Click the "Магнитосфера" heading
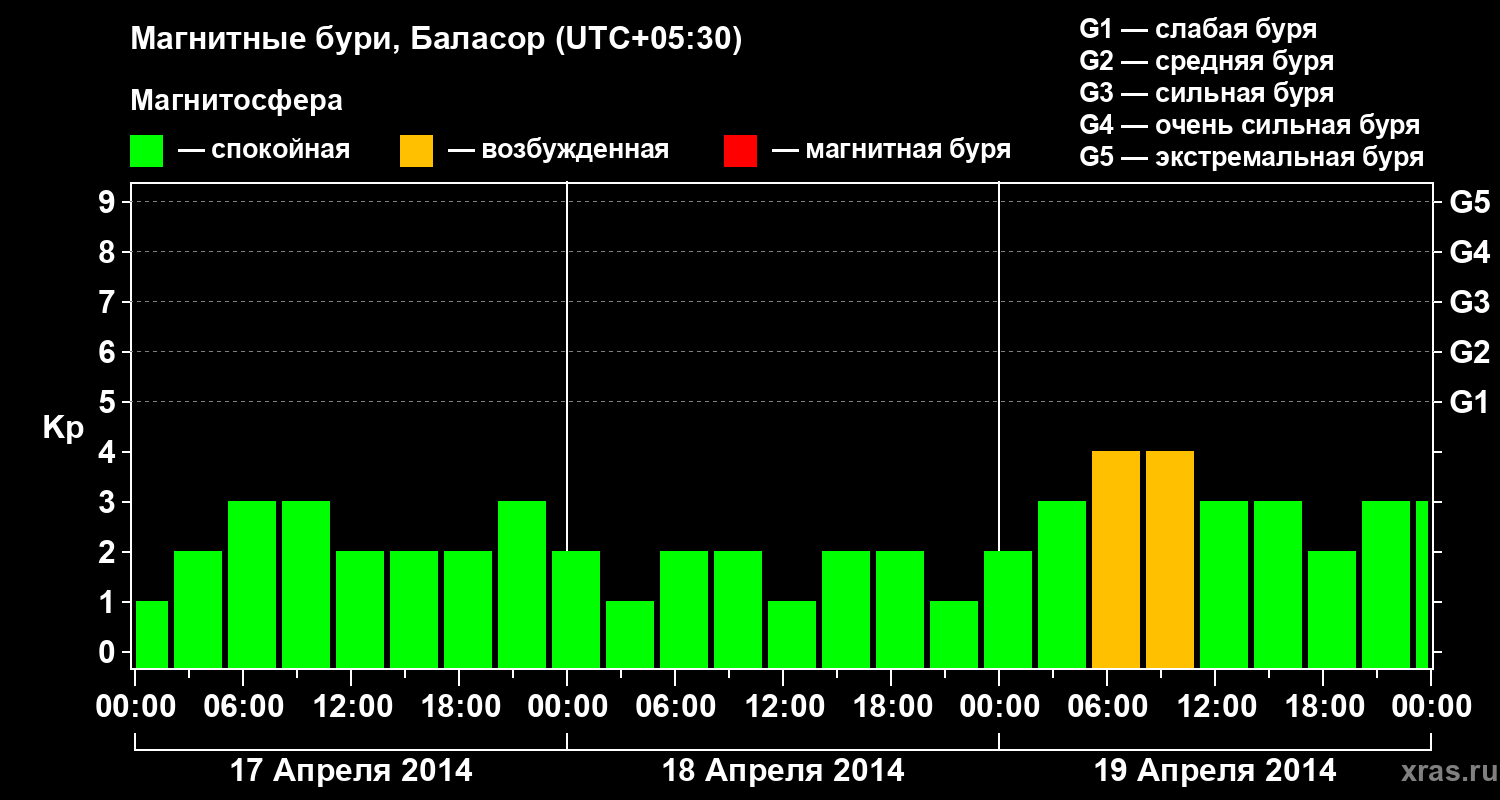The height and width of the screenshot is (800, 1500). click(x=237, y=101)
